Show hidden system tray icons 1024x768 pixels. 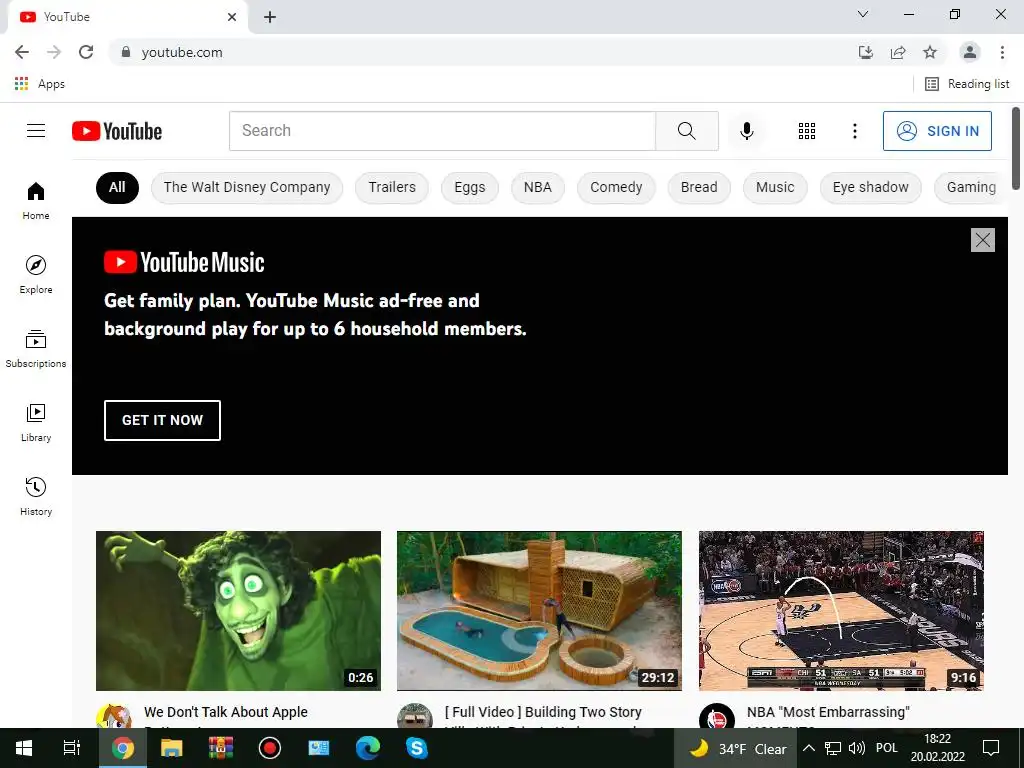click(x=808, y=748)
